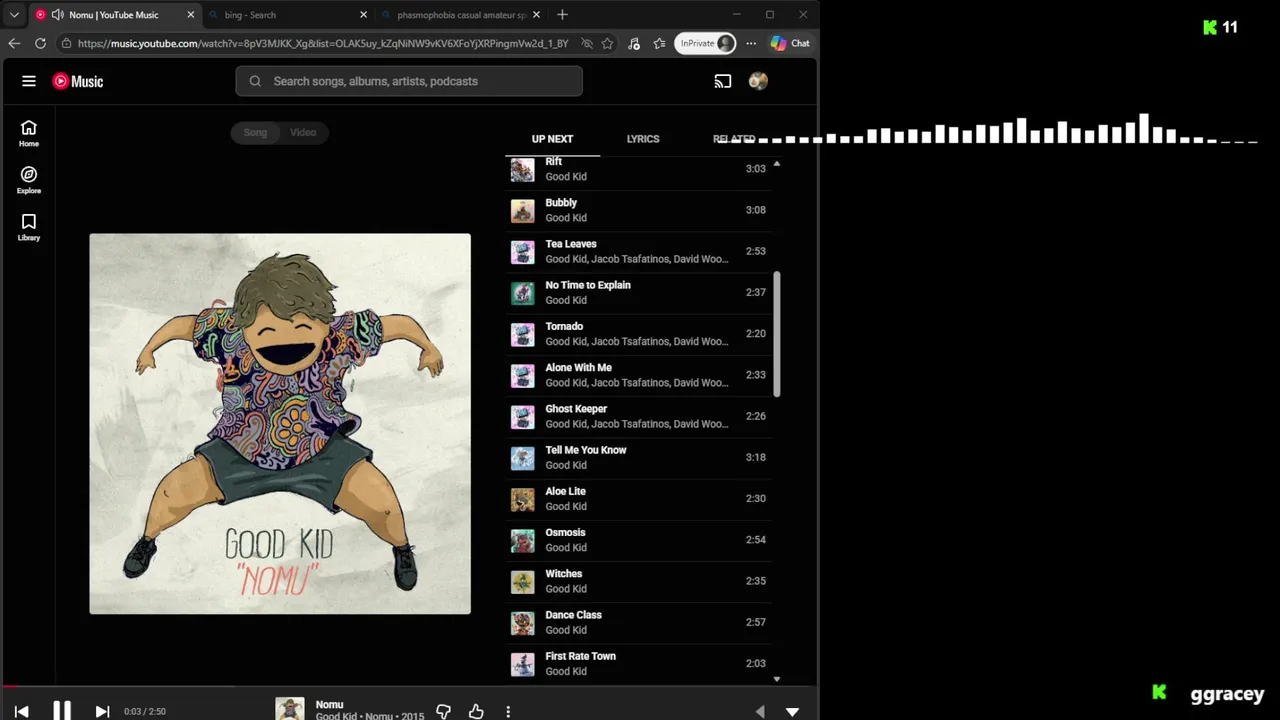Mute the YouTube Music tab audio icon

pos(58,15)
